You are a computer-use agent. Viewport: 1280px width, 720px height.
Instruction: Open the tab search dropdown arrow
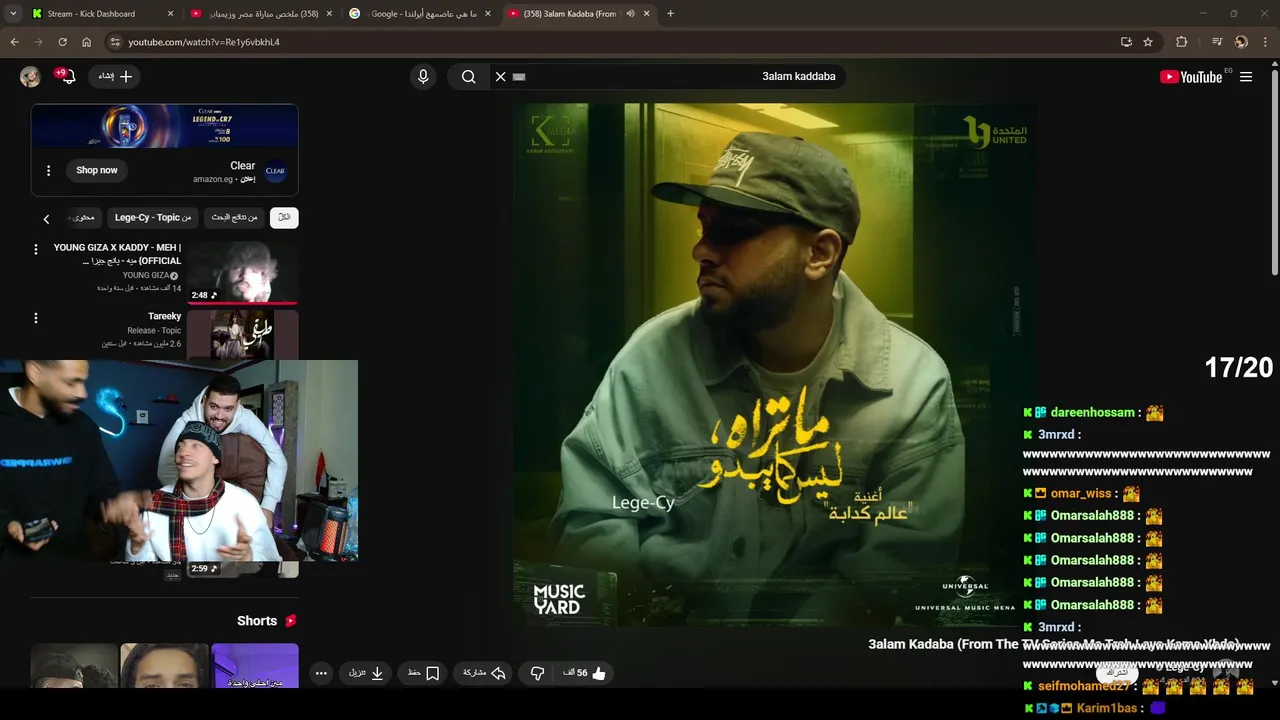pos(13,14)
